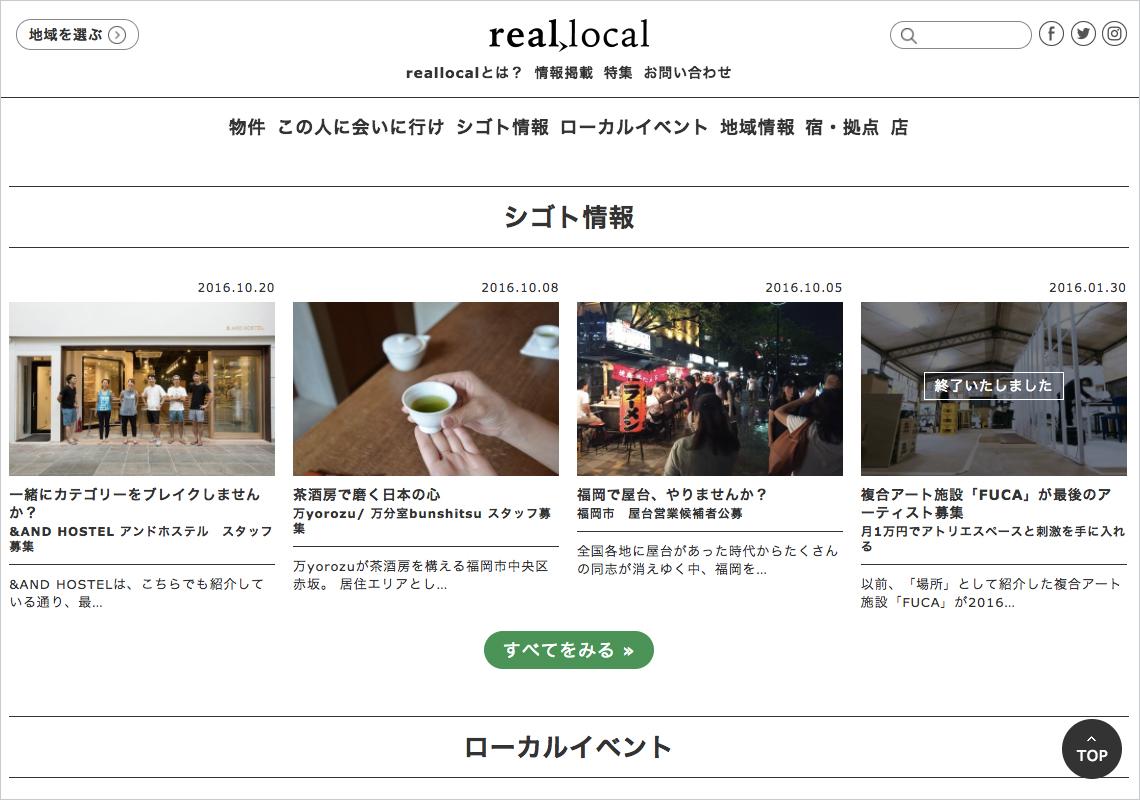Focus the header search field
This screenshot has height=800, width=1140.
960,35
